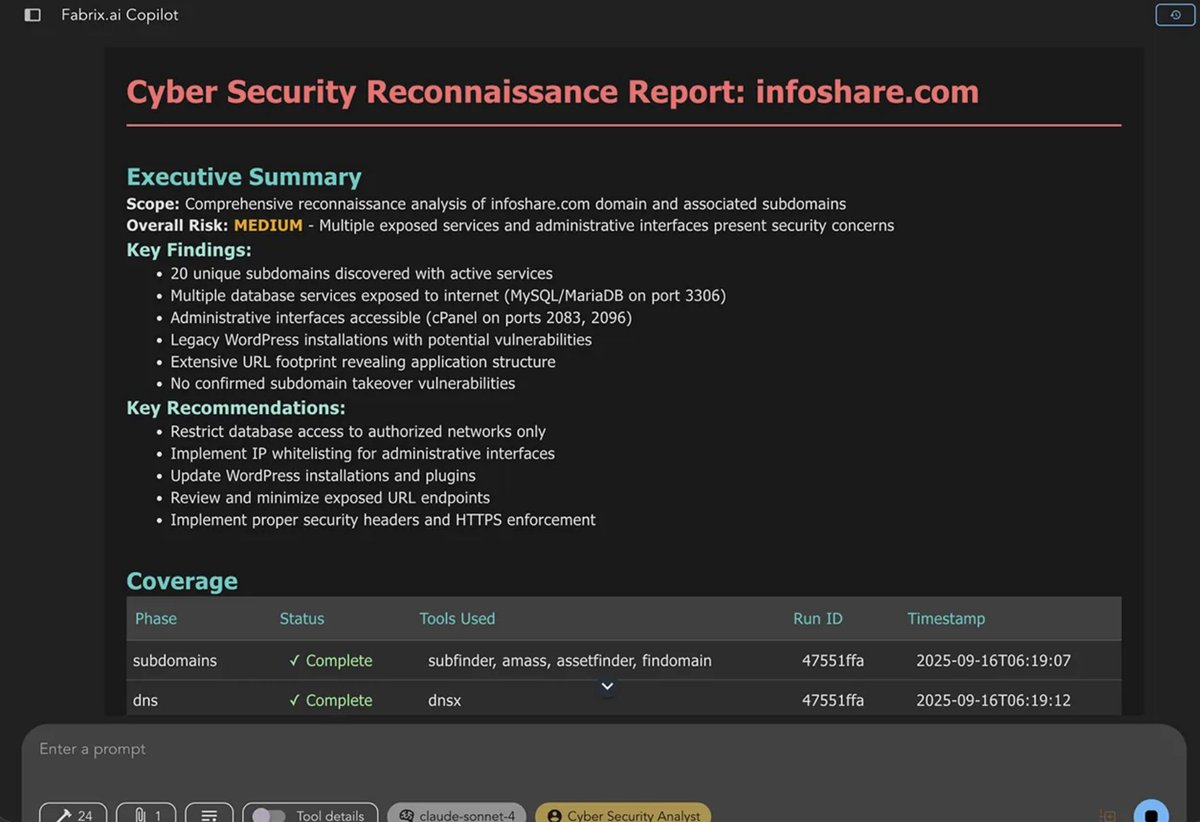Click the dns phase cell

pos(146,701)
